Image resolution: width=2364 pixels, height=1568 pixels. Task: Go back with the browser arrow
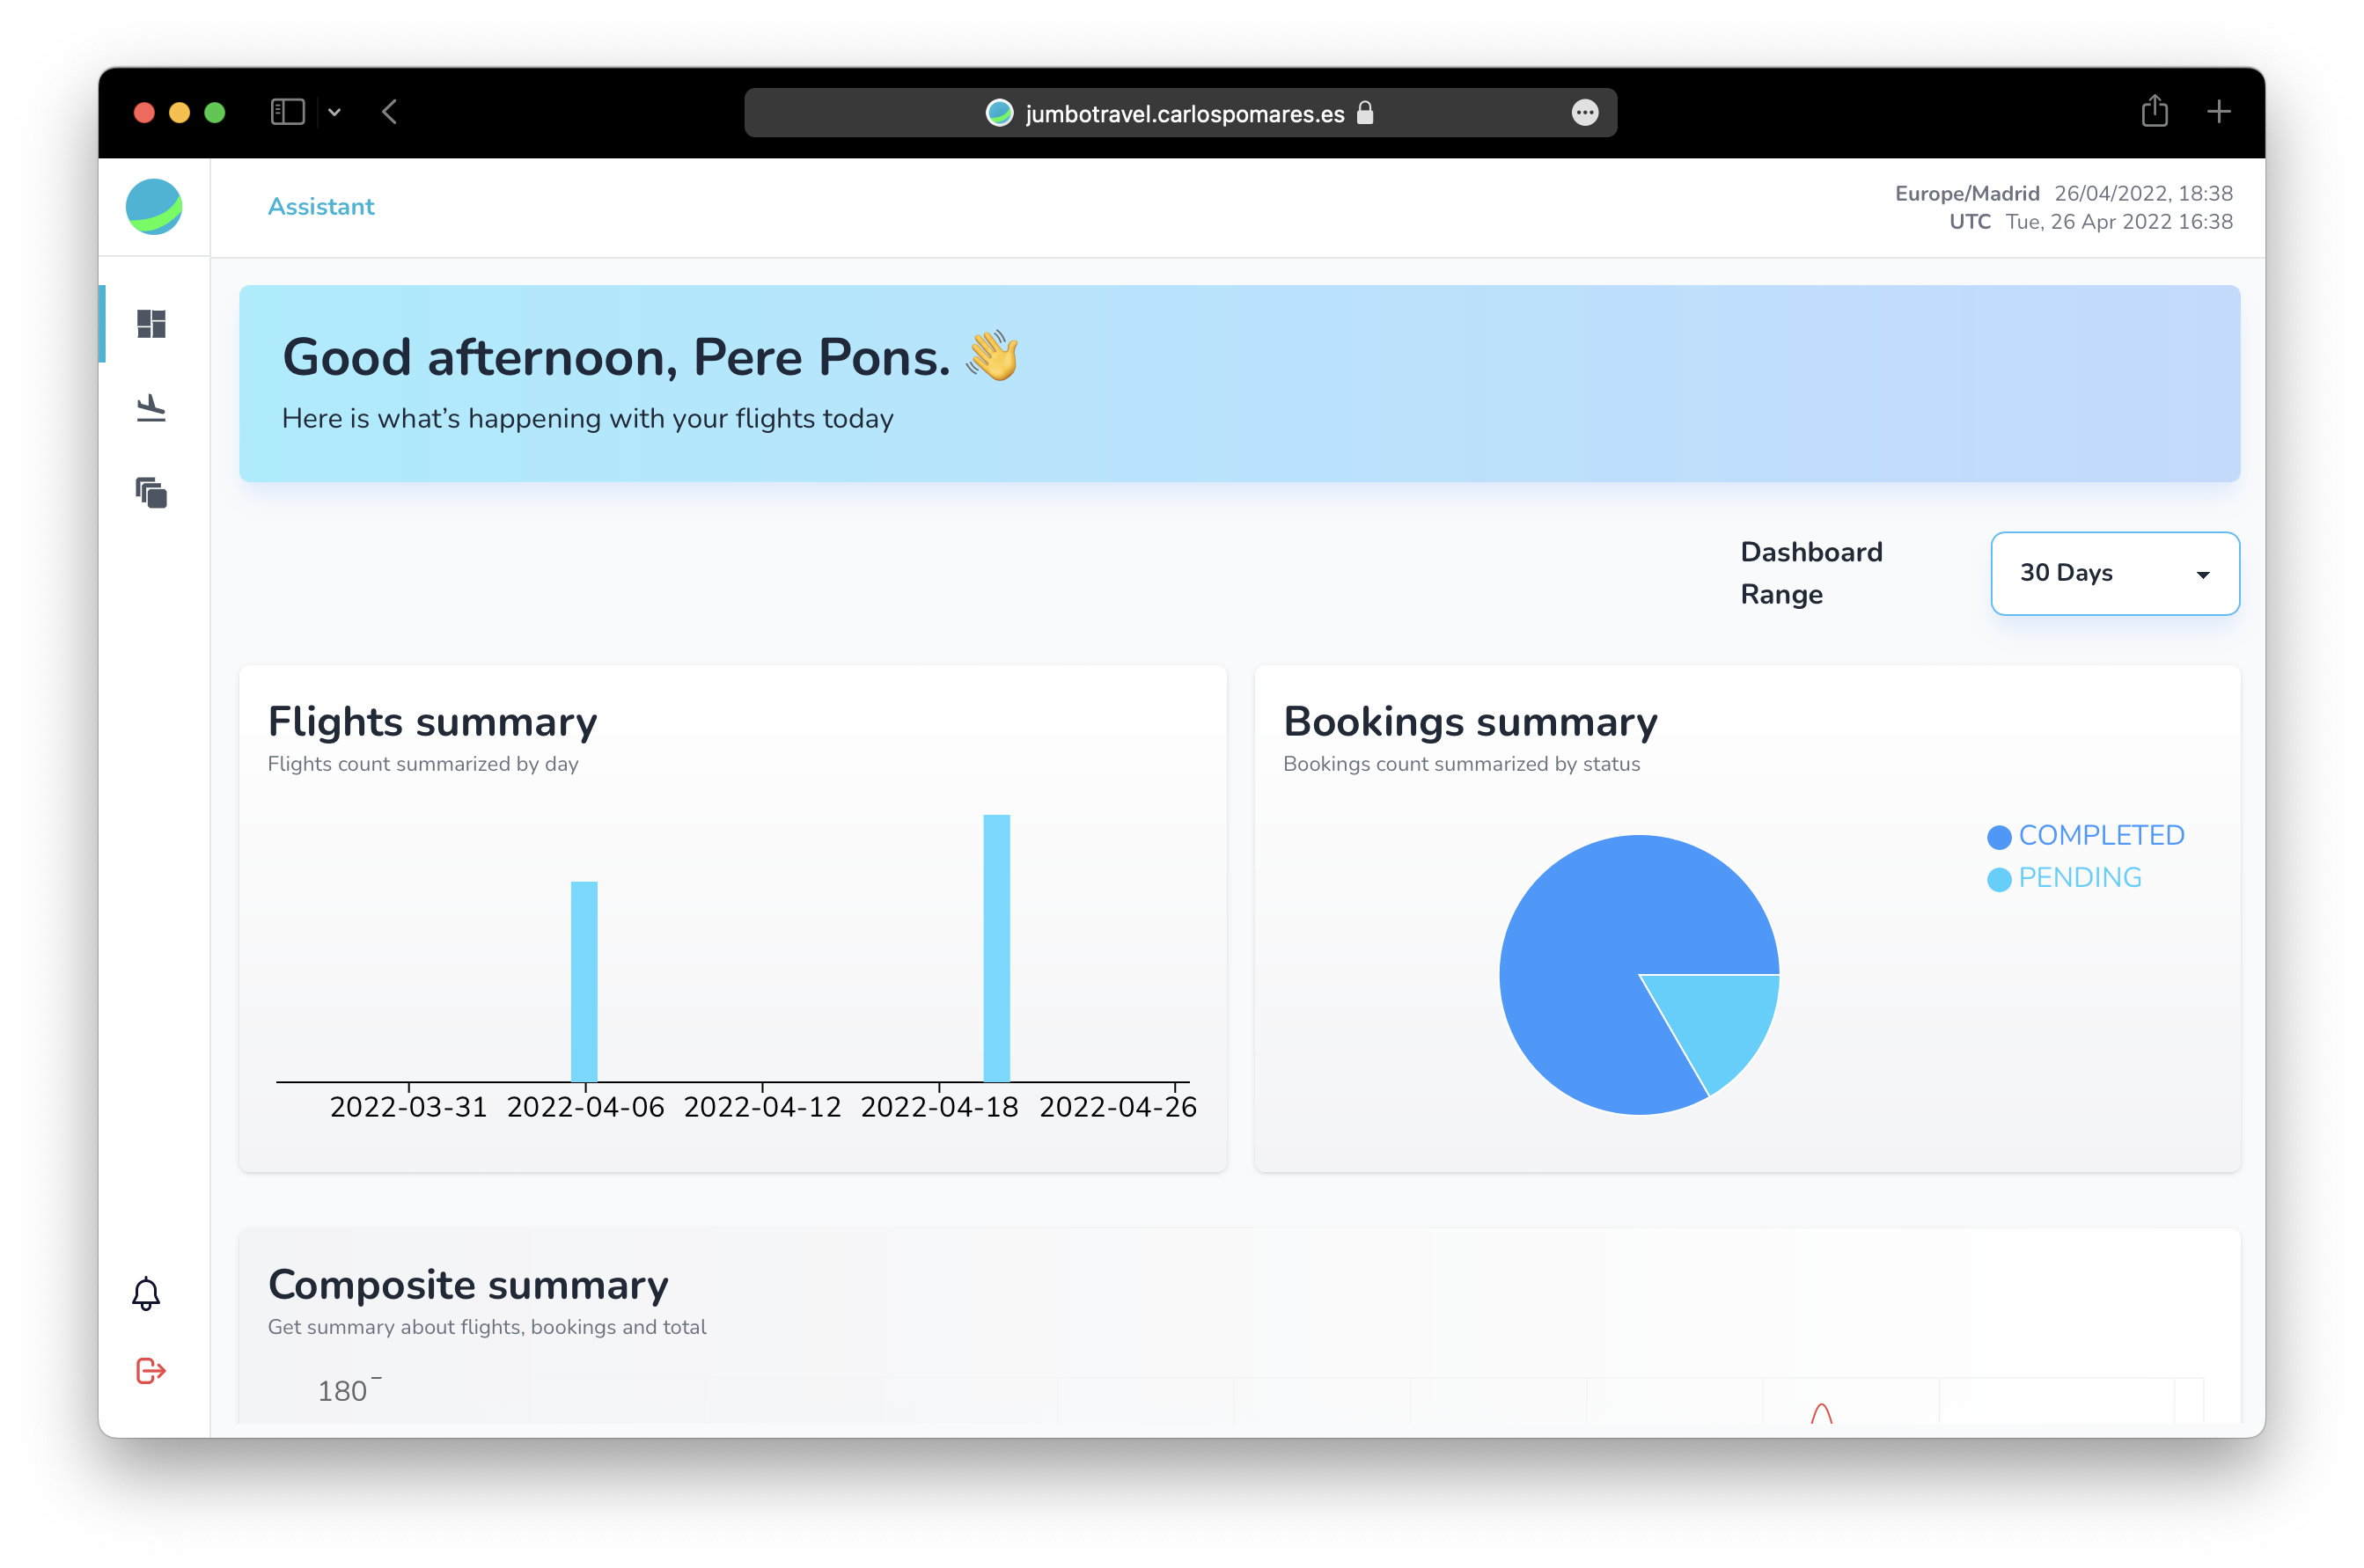[390, 112]
